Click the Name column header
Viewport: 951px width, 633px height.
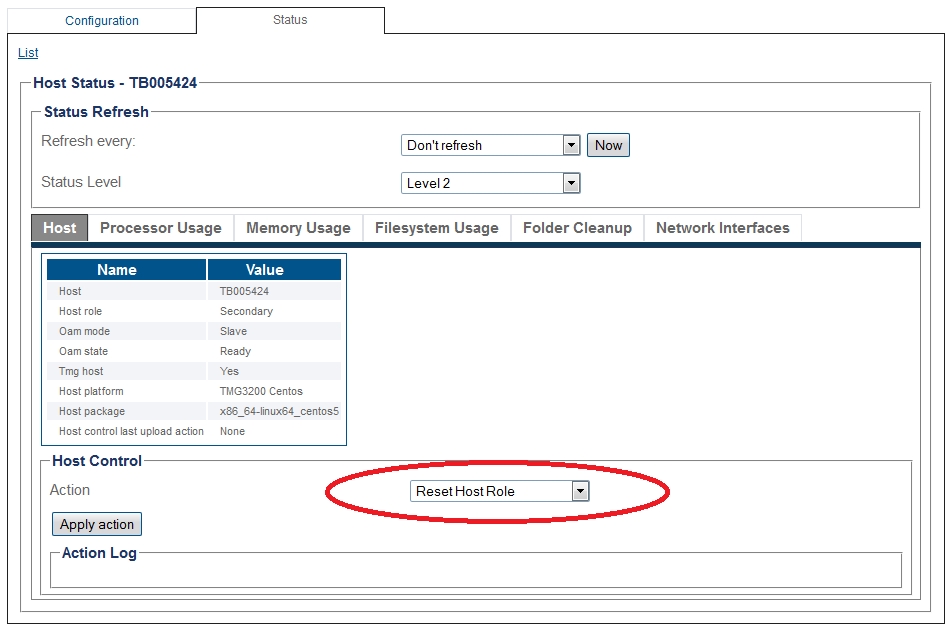click(117, 270)
